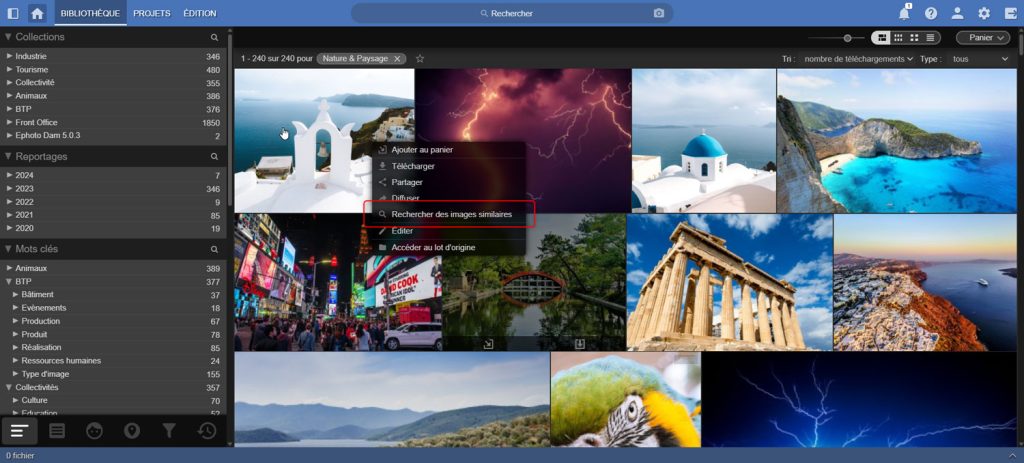Remove the Nature & Paysage filter
The width and height of the screenshot is (1024, 463).
(x=397, y=59)
